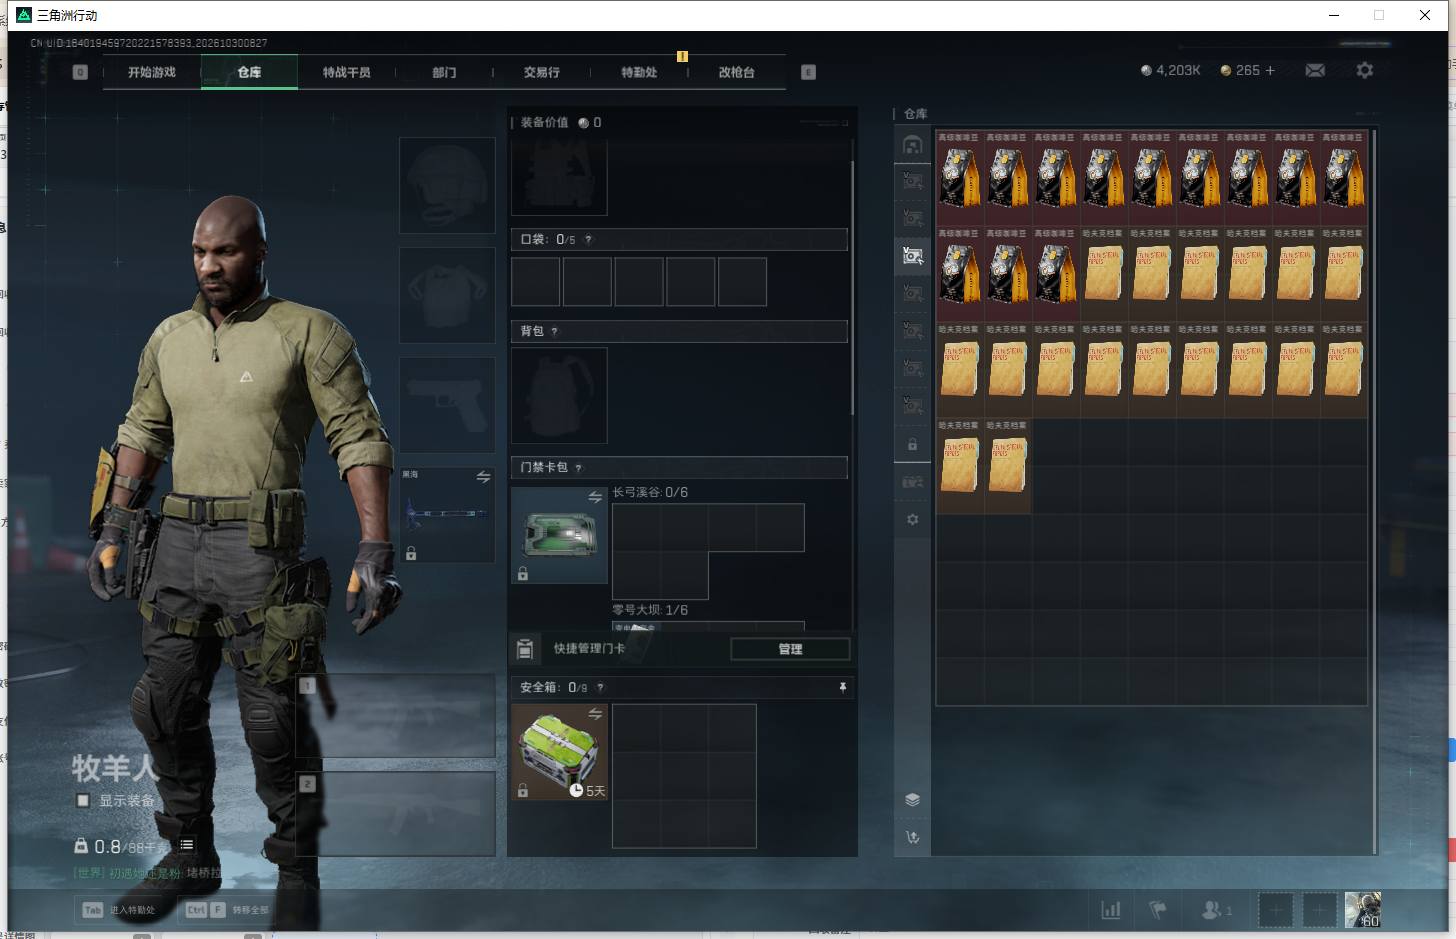Viewport: 1456px width, 939px height.
Task: Toggle the 显示装备 checkbox
Action: 83,800
